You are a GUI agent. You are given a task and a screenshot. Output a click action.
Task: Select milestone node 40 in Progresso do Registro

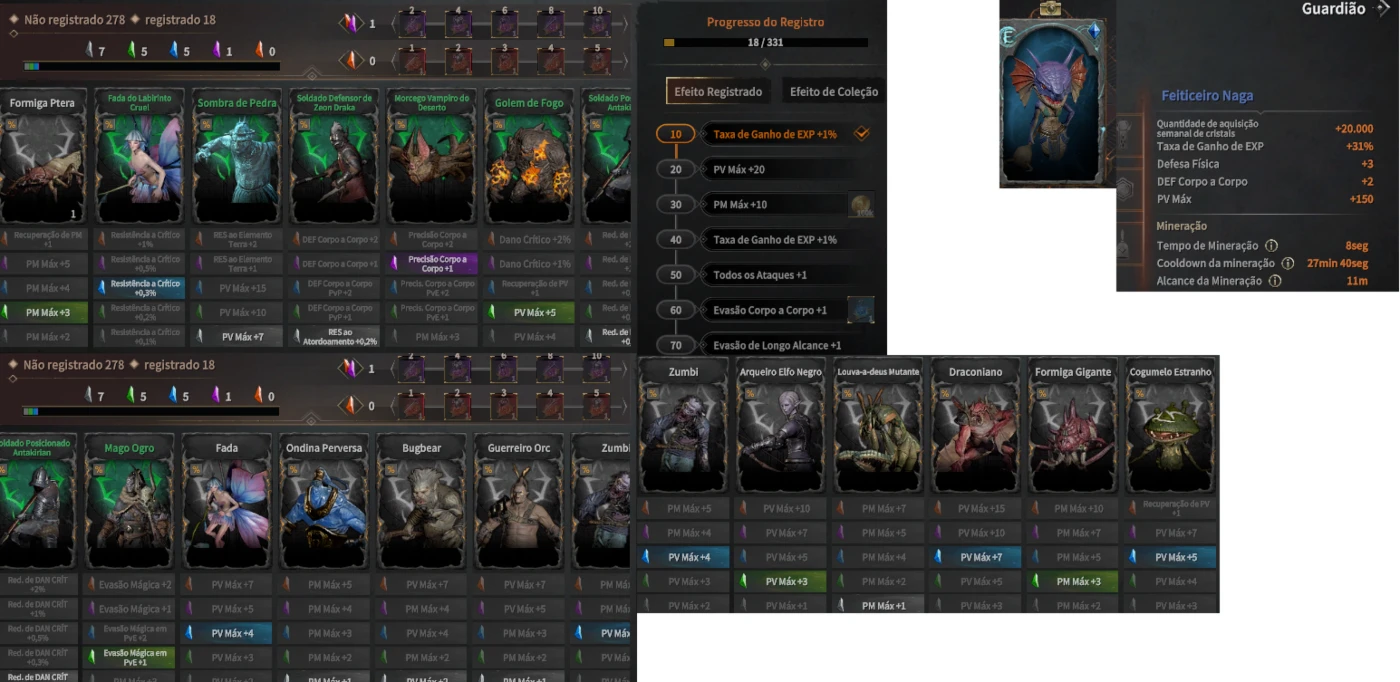(676, 240)
